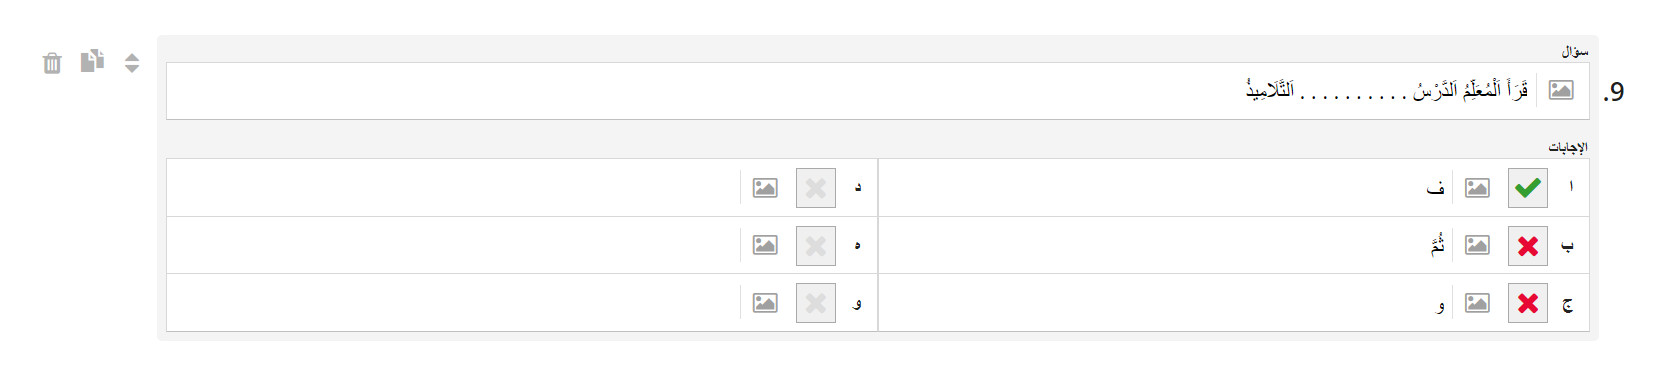
Task: Insert an image for the last answer و
Action: point(765,303)
